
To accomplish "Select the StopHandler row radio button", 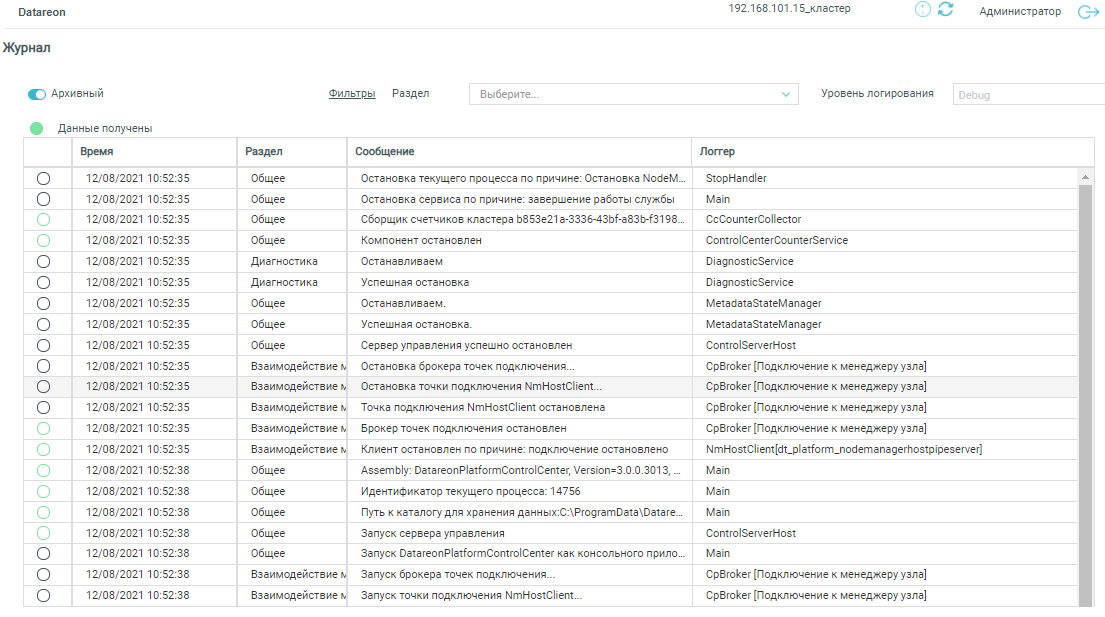I will (x=43, y=178).
